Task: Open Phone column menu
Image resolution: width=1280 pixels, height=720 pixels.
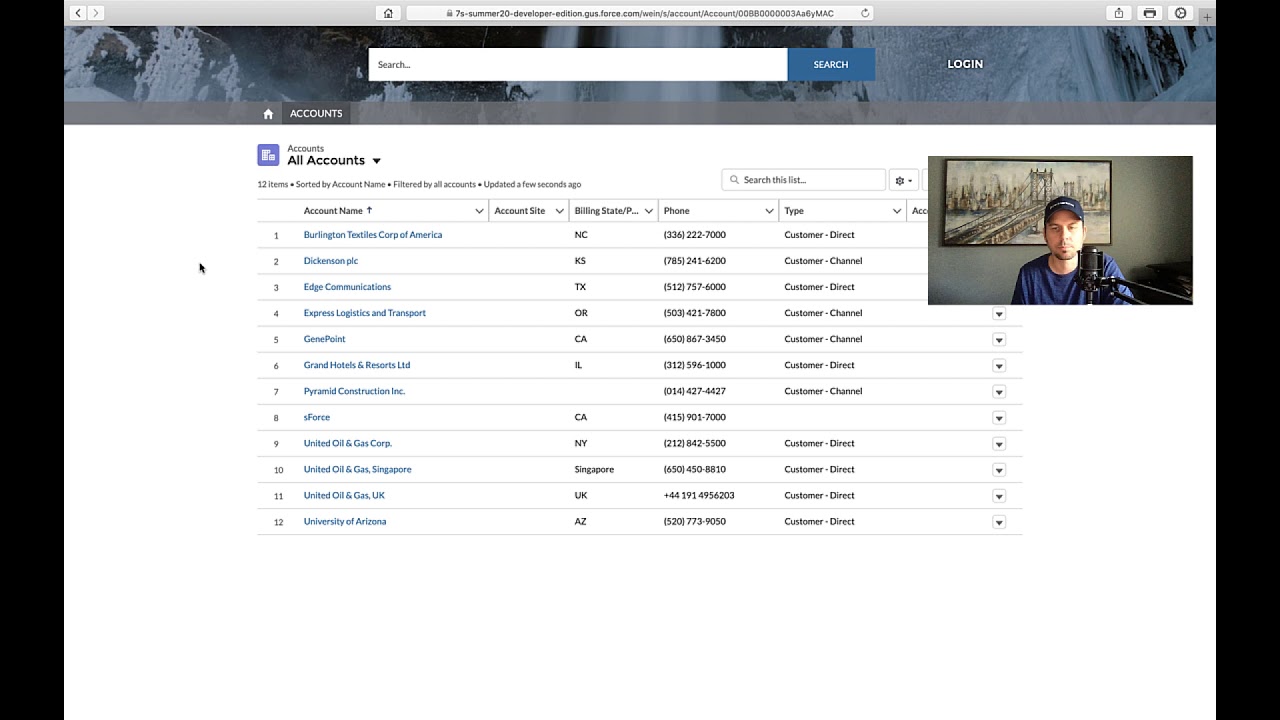Action: tap(769, 211)
